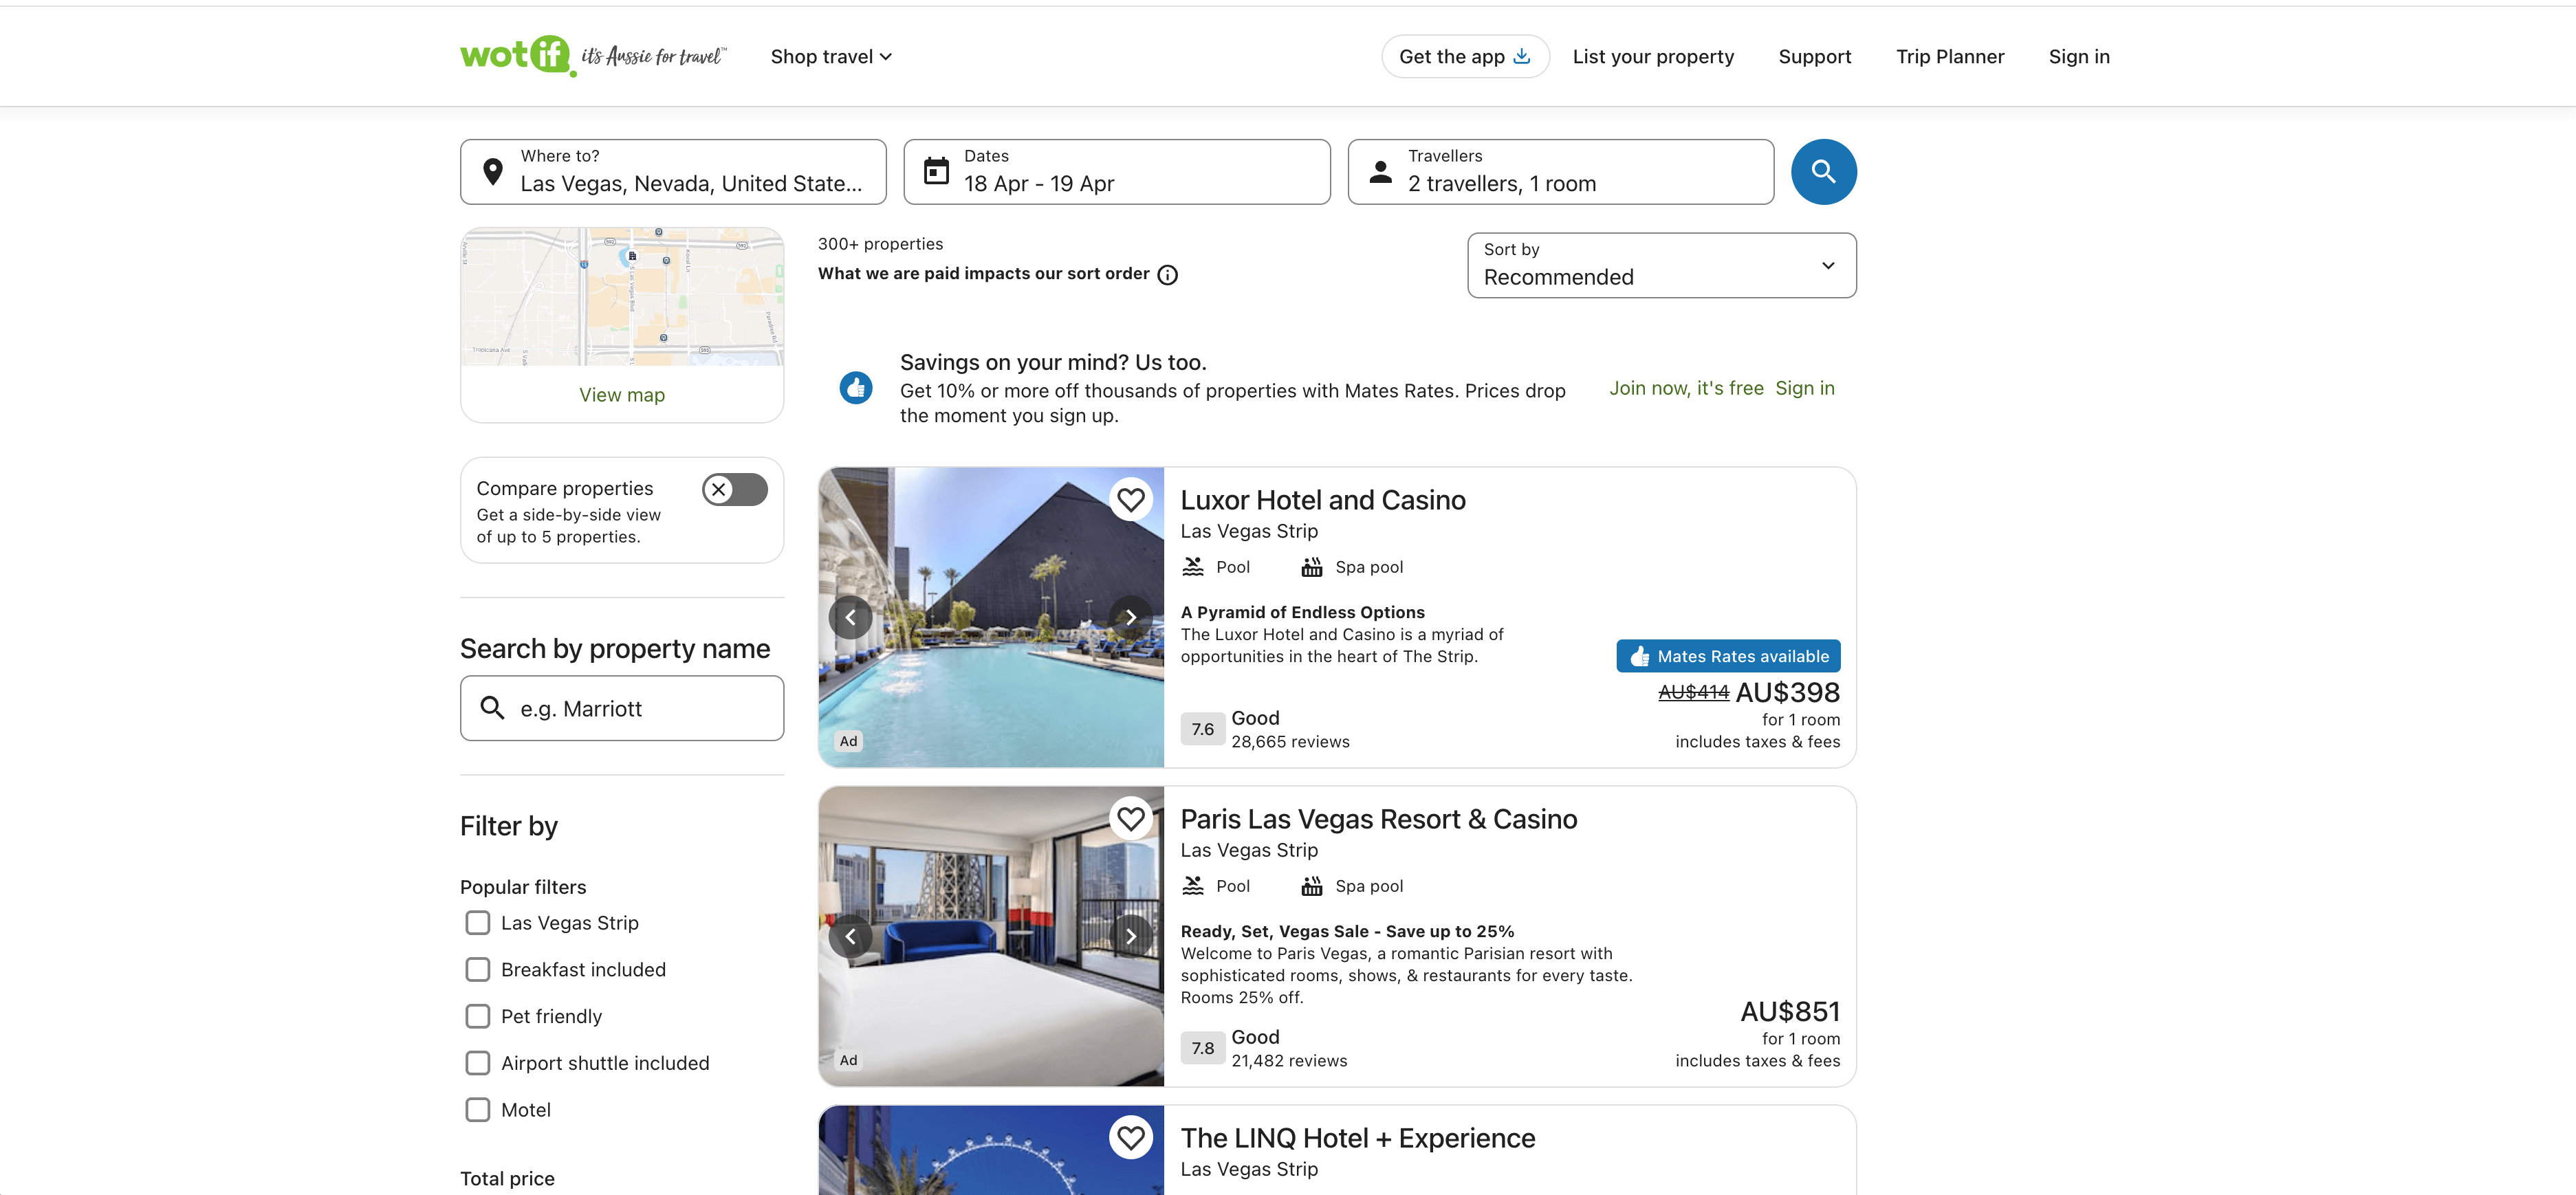This screenshot has height=1195, width=2576.
Task: Toggle Compare properties switch on
Action: [734, 489]
